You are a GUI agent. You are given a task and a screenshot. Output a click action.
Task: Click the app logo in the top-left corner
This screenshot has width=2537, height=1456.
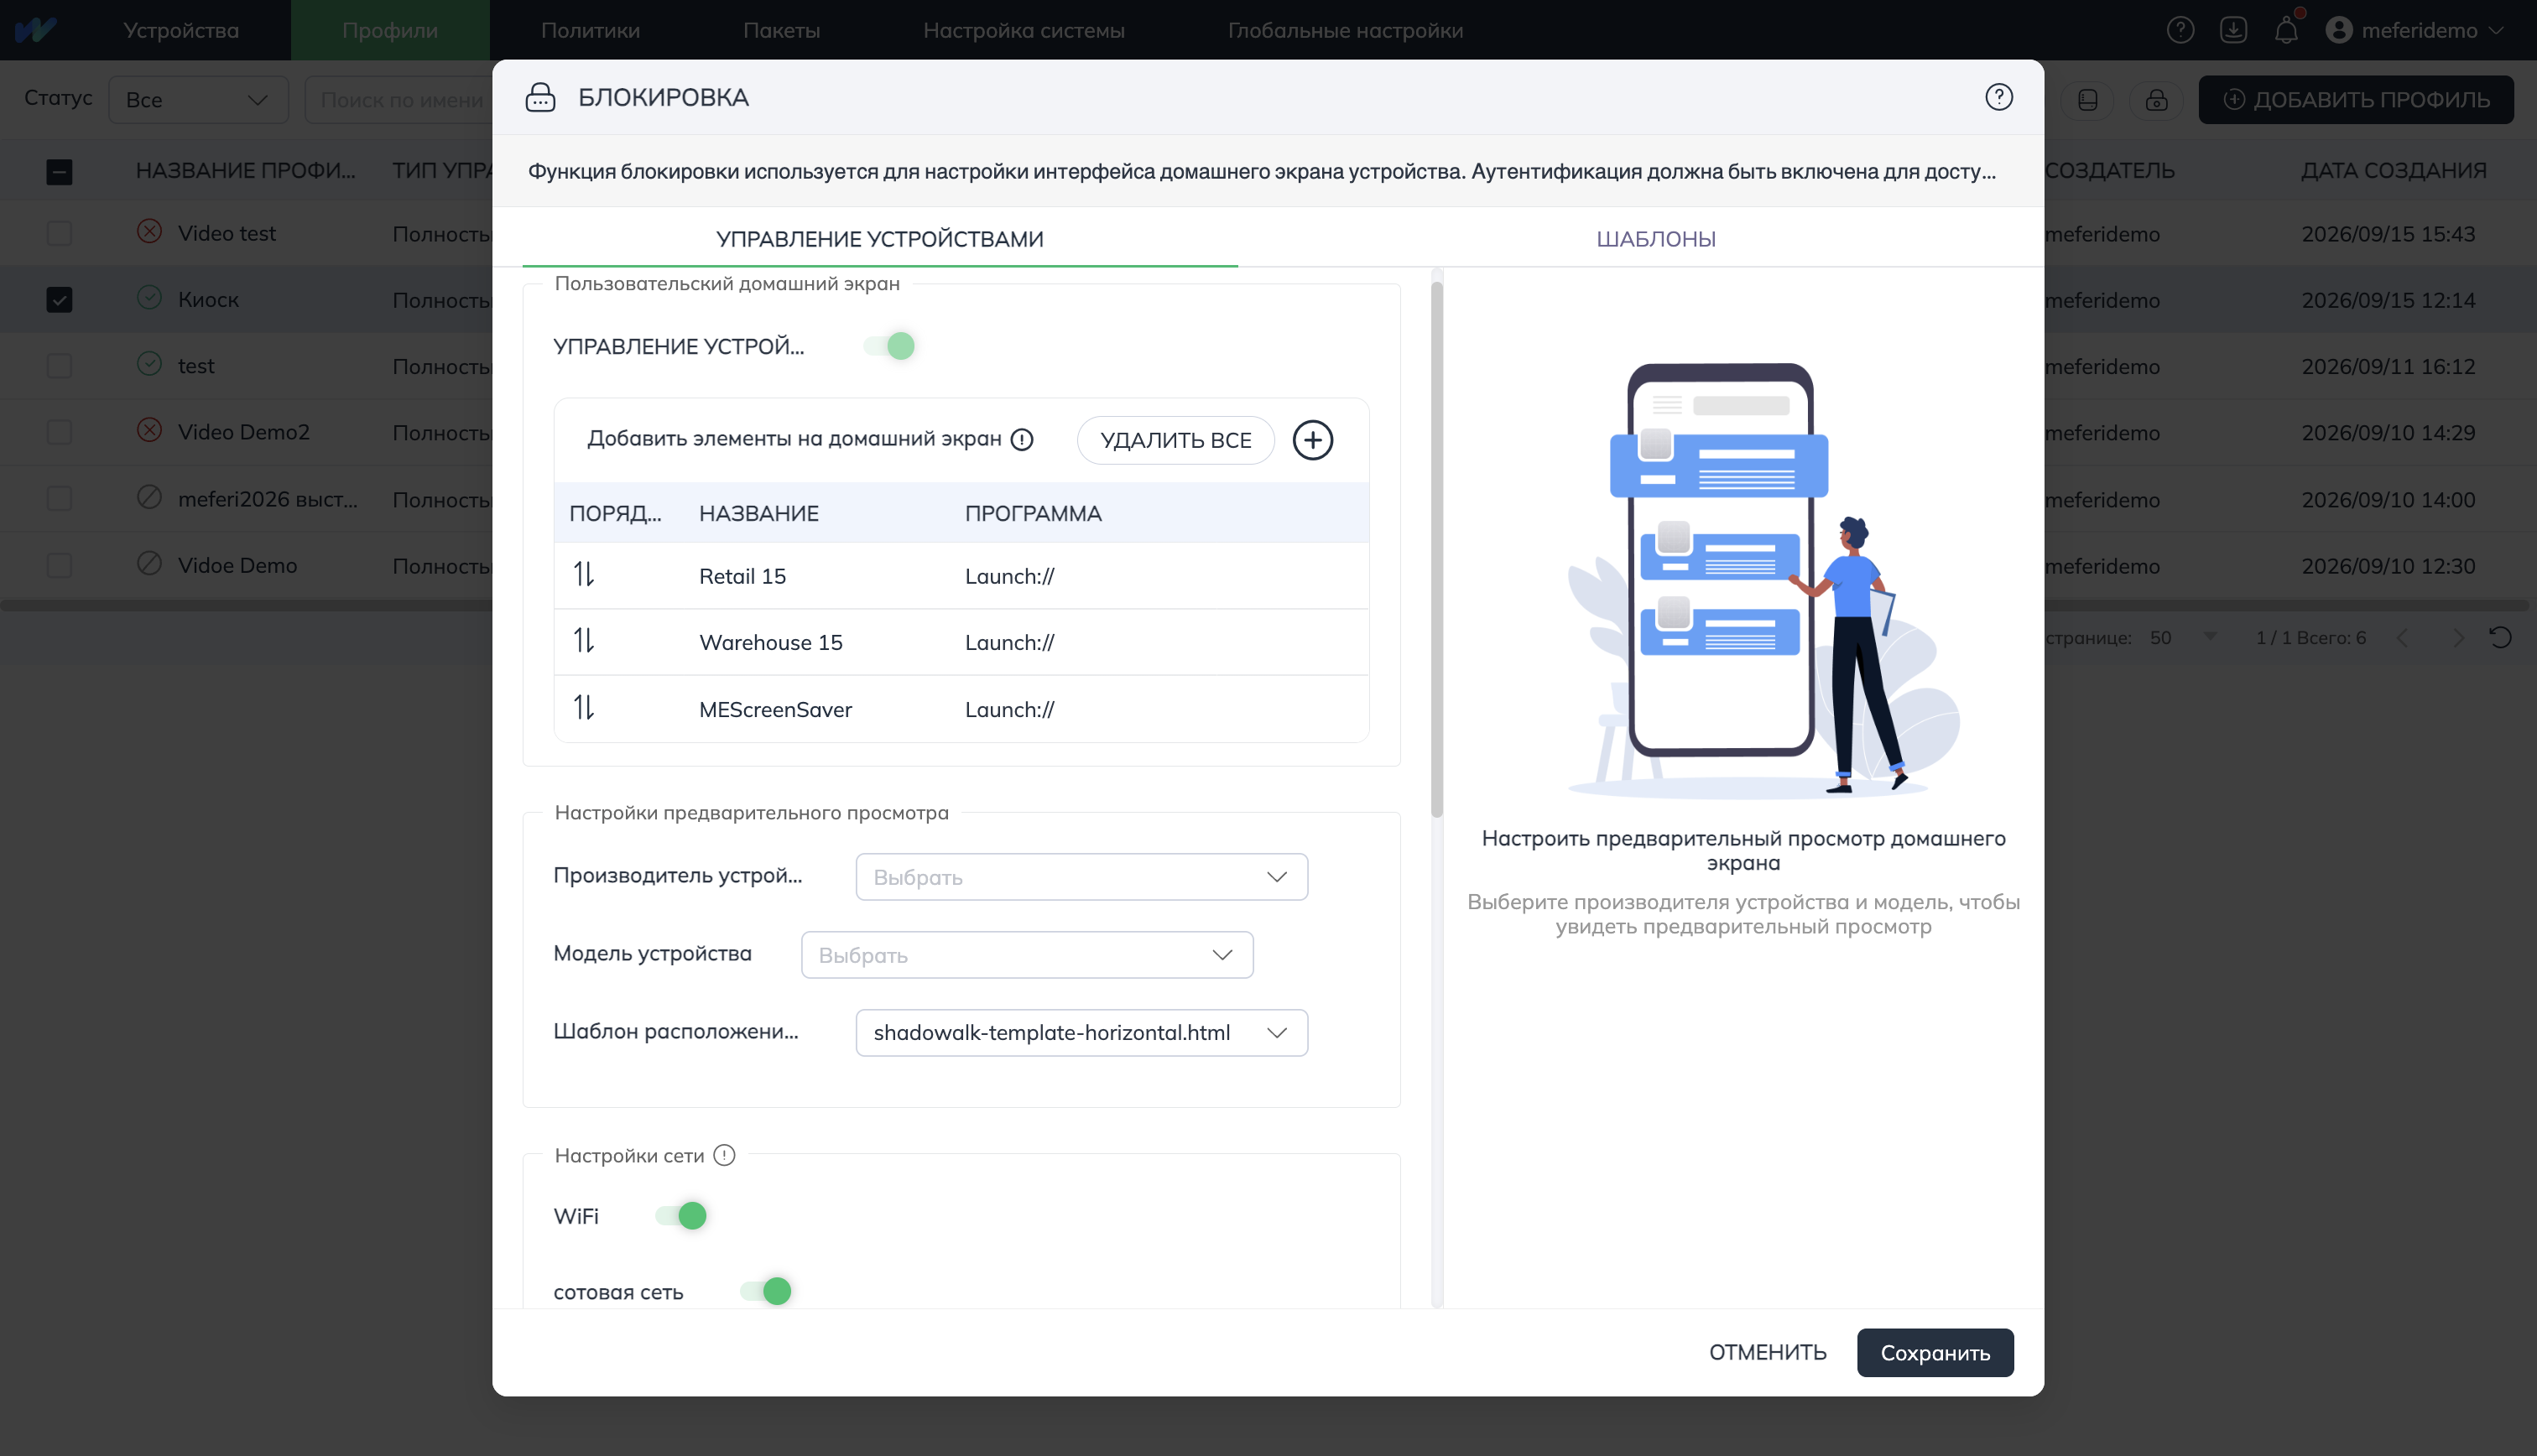pos(36,30)
